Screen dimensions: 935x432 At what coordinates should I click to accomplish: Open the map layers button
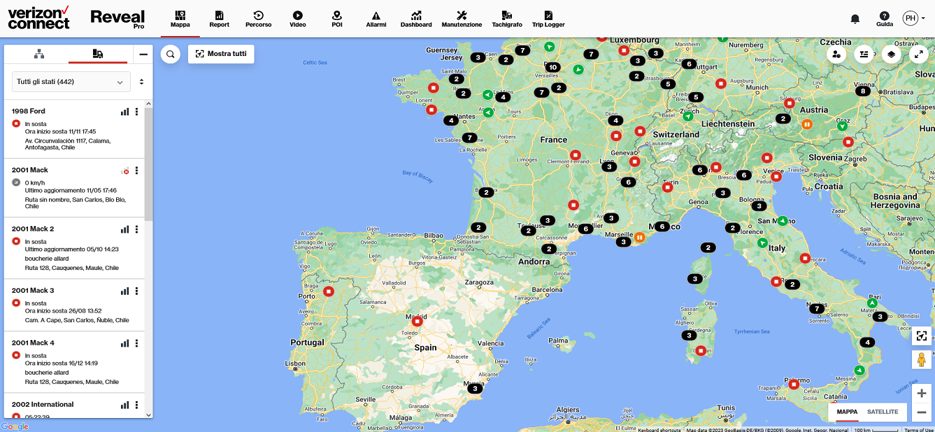click(891, 54)
